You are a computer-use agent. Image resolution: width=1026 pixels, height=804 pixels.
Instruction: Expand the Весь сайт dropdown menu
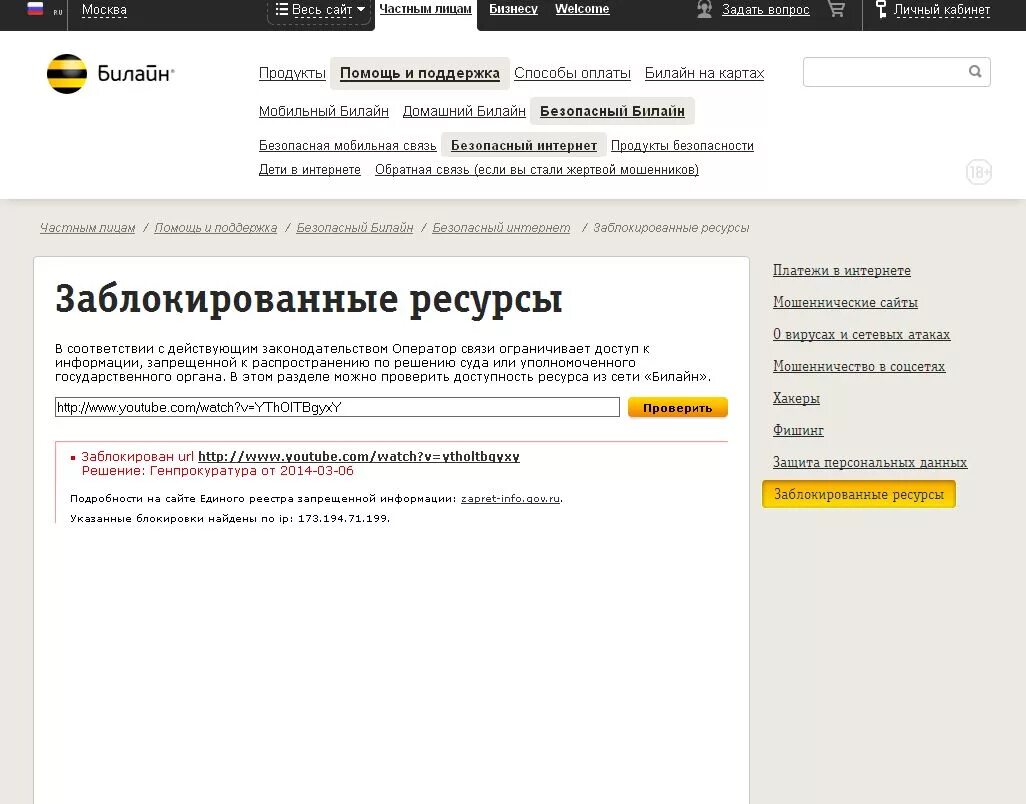(x=320, y=10)
